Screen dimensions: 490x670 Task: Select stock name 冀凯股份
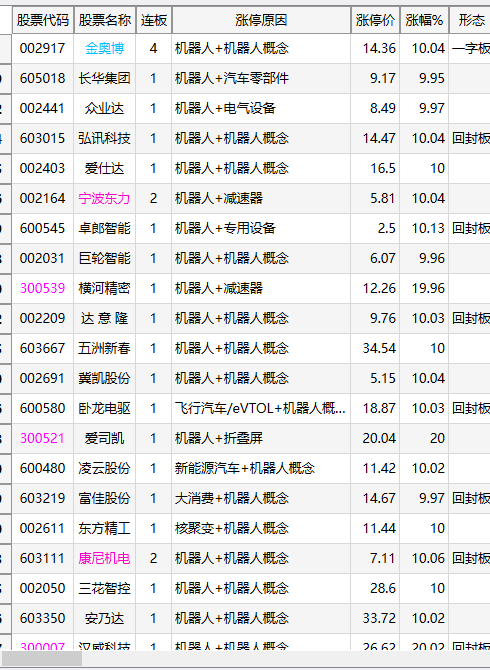[x=105, y=379]
